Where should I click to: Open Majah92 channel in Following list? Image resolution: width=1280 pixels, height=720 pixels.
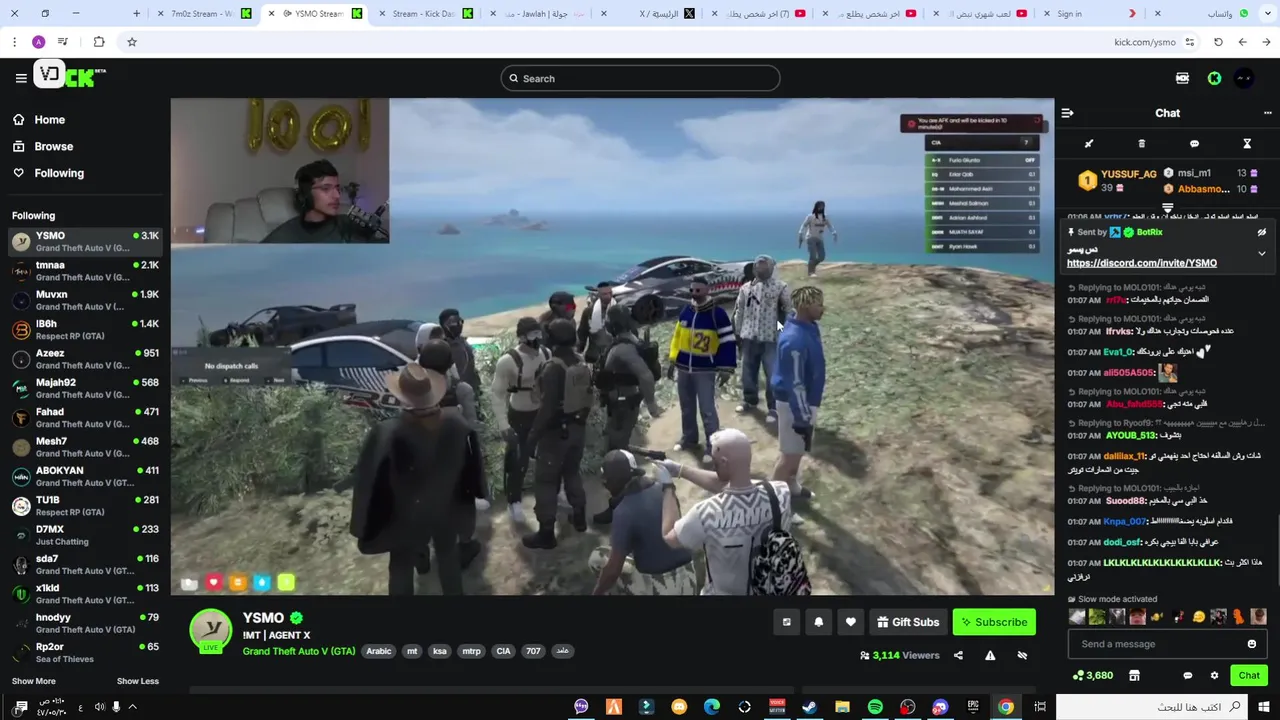tap(85, 388)
